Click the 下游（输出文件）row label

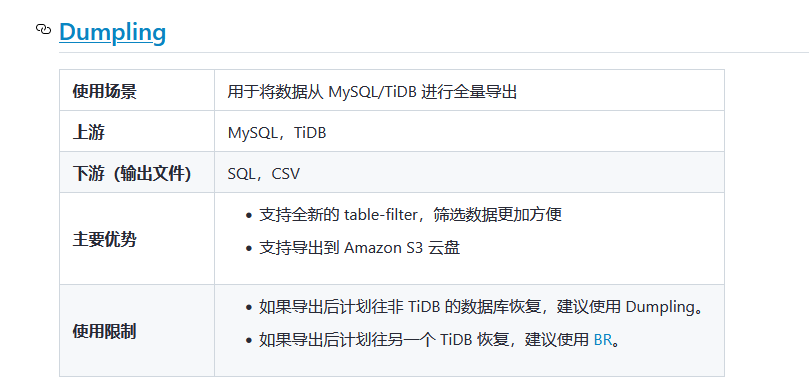(x=132, y=174)
